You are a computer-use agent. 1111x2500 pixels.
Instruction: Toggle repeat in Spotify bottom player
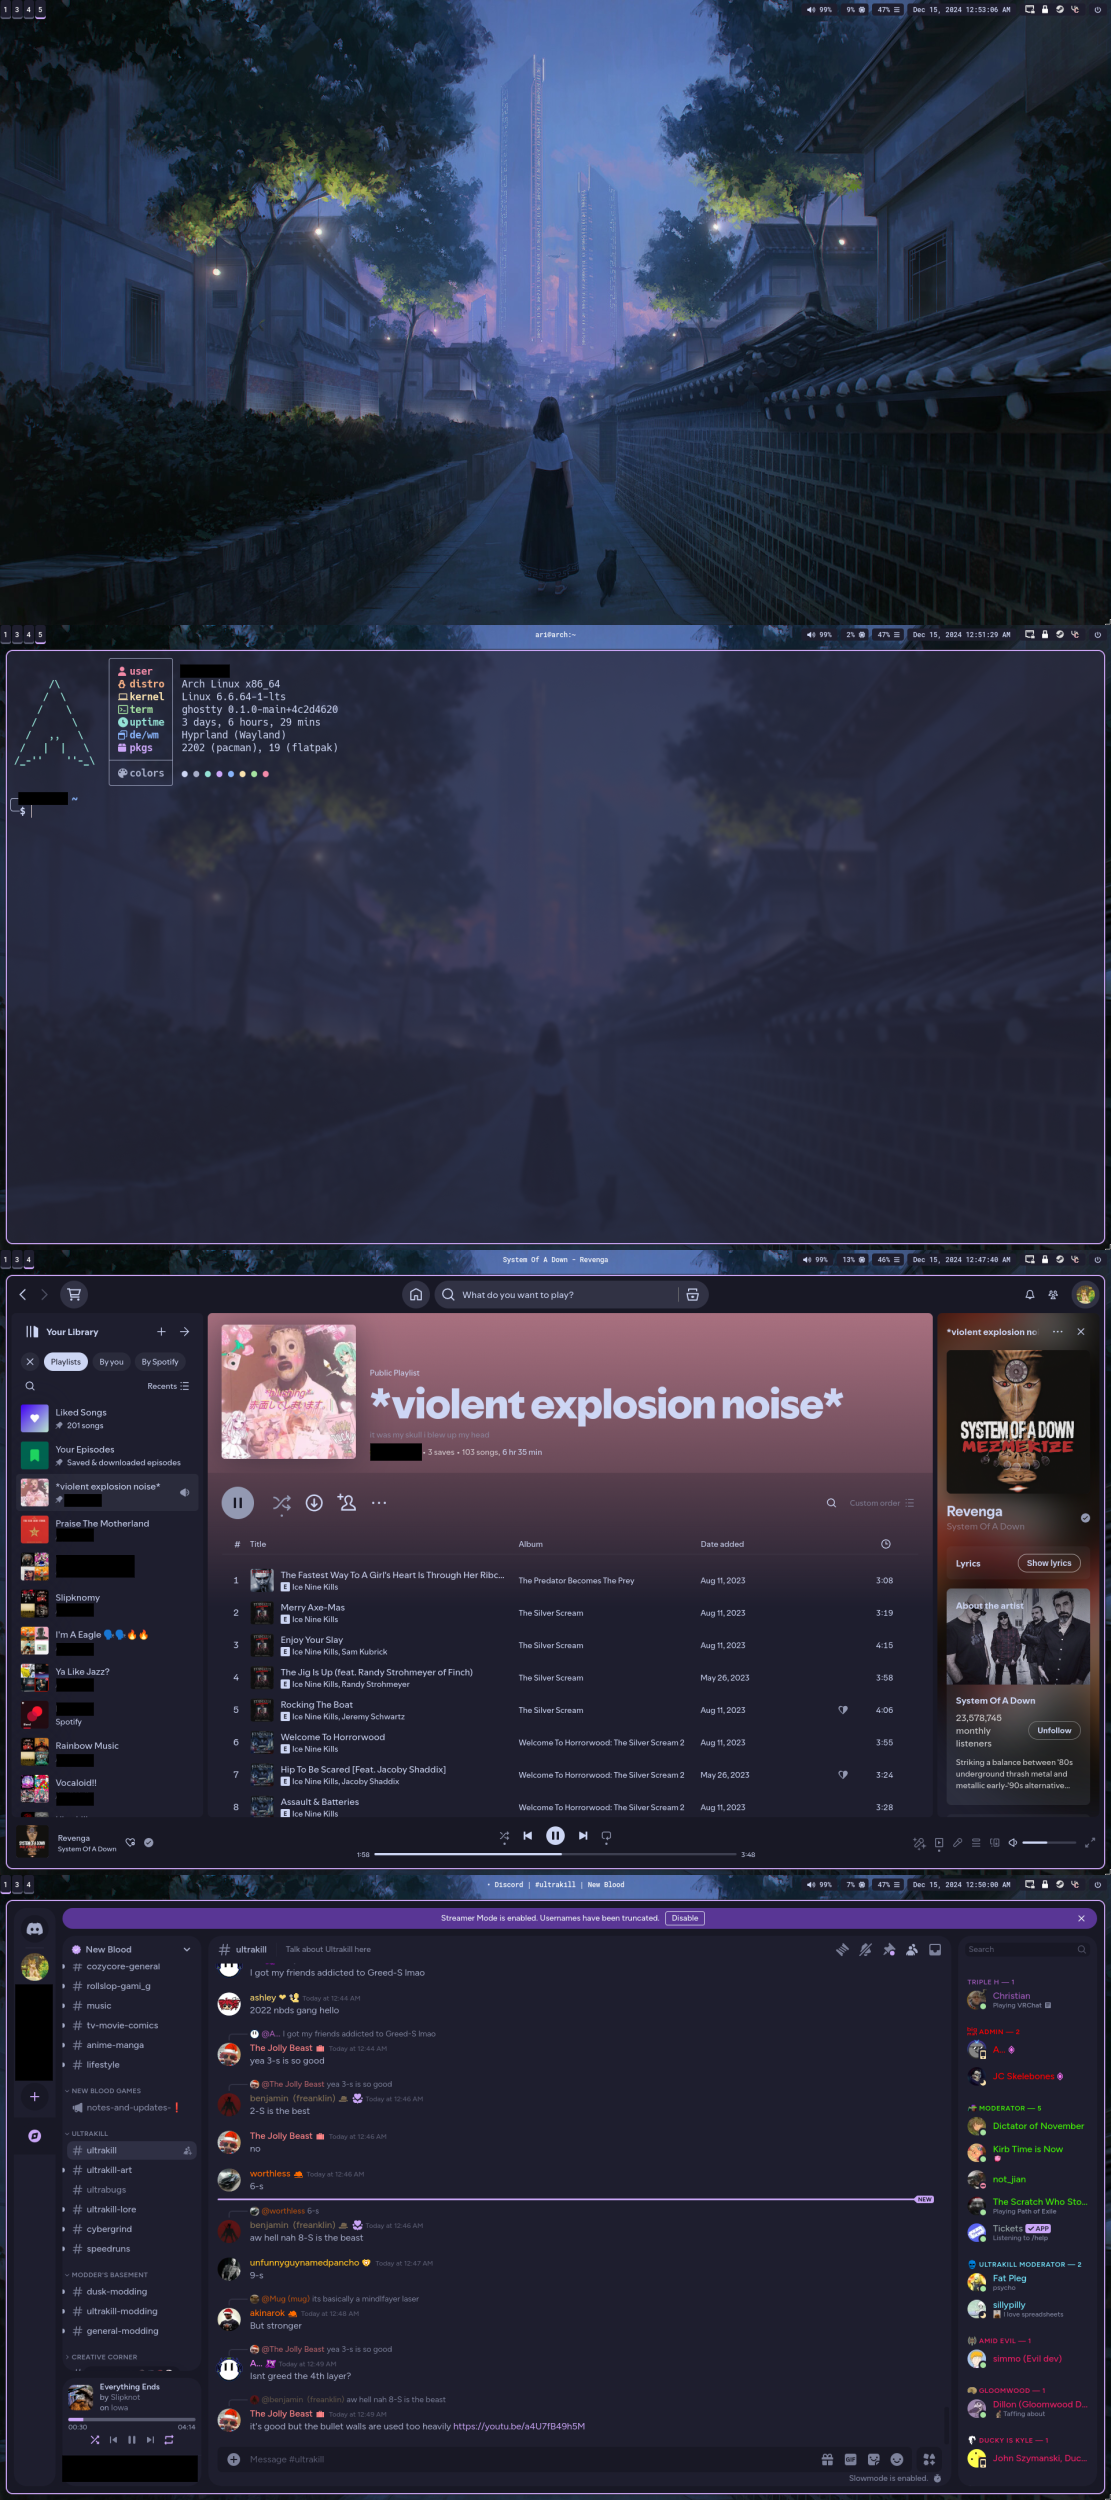pos(606,1836)
